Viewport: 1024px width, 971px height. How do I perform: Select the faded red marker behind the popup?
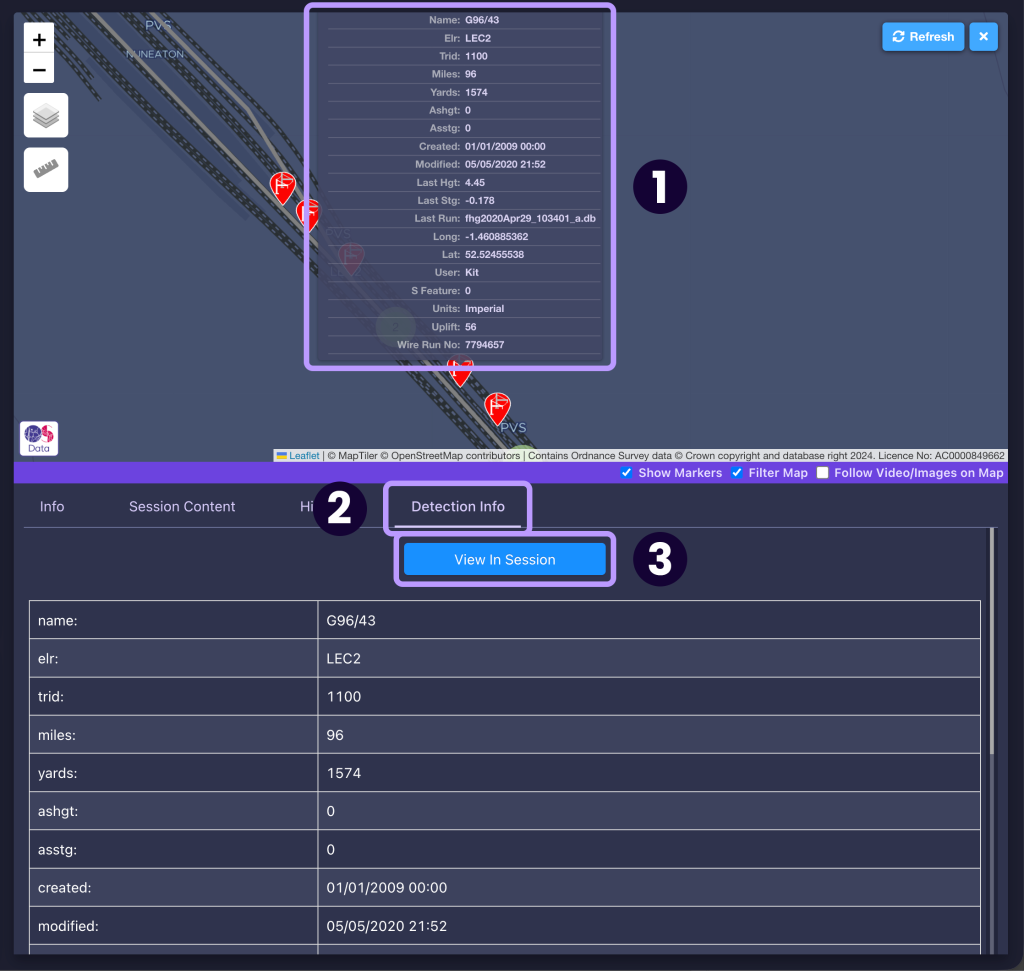click(351, 259)
